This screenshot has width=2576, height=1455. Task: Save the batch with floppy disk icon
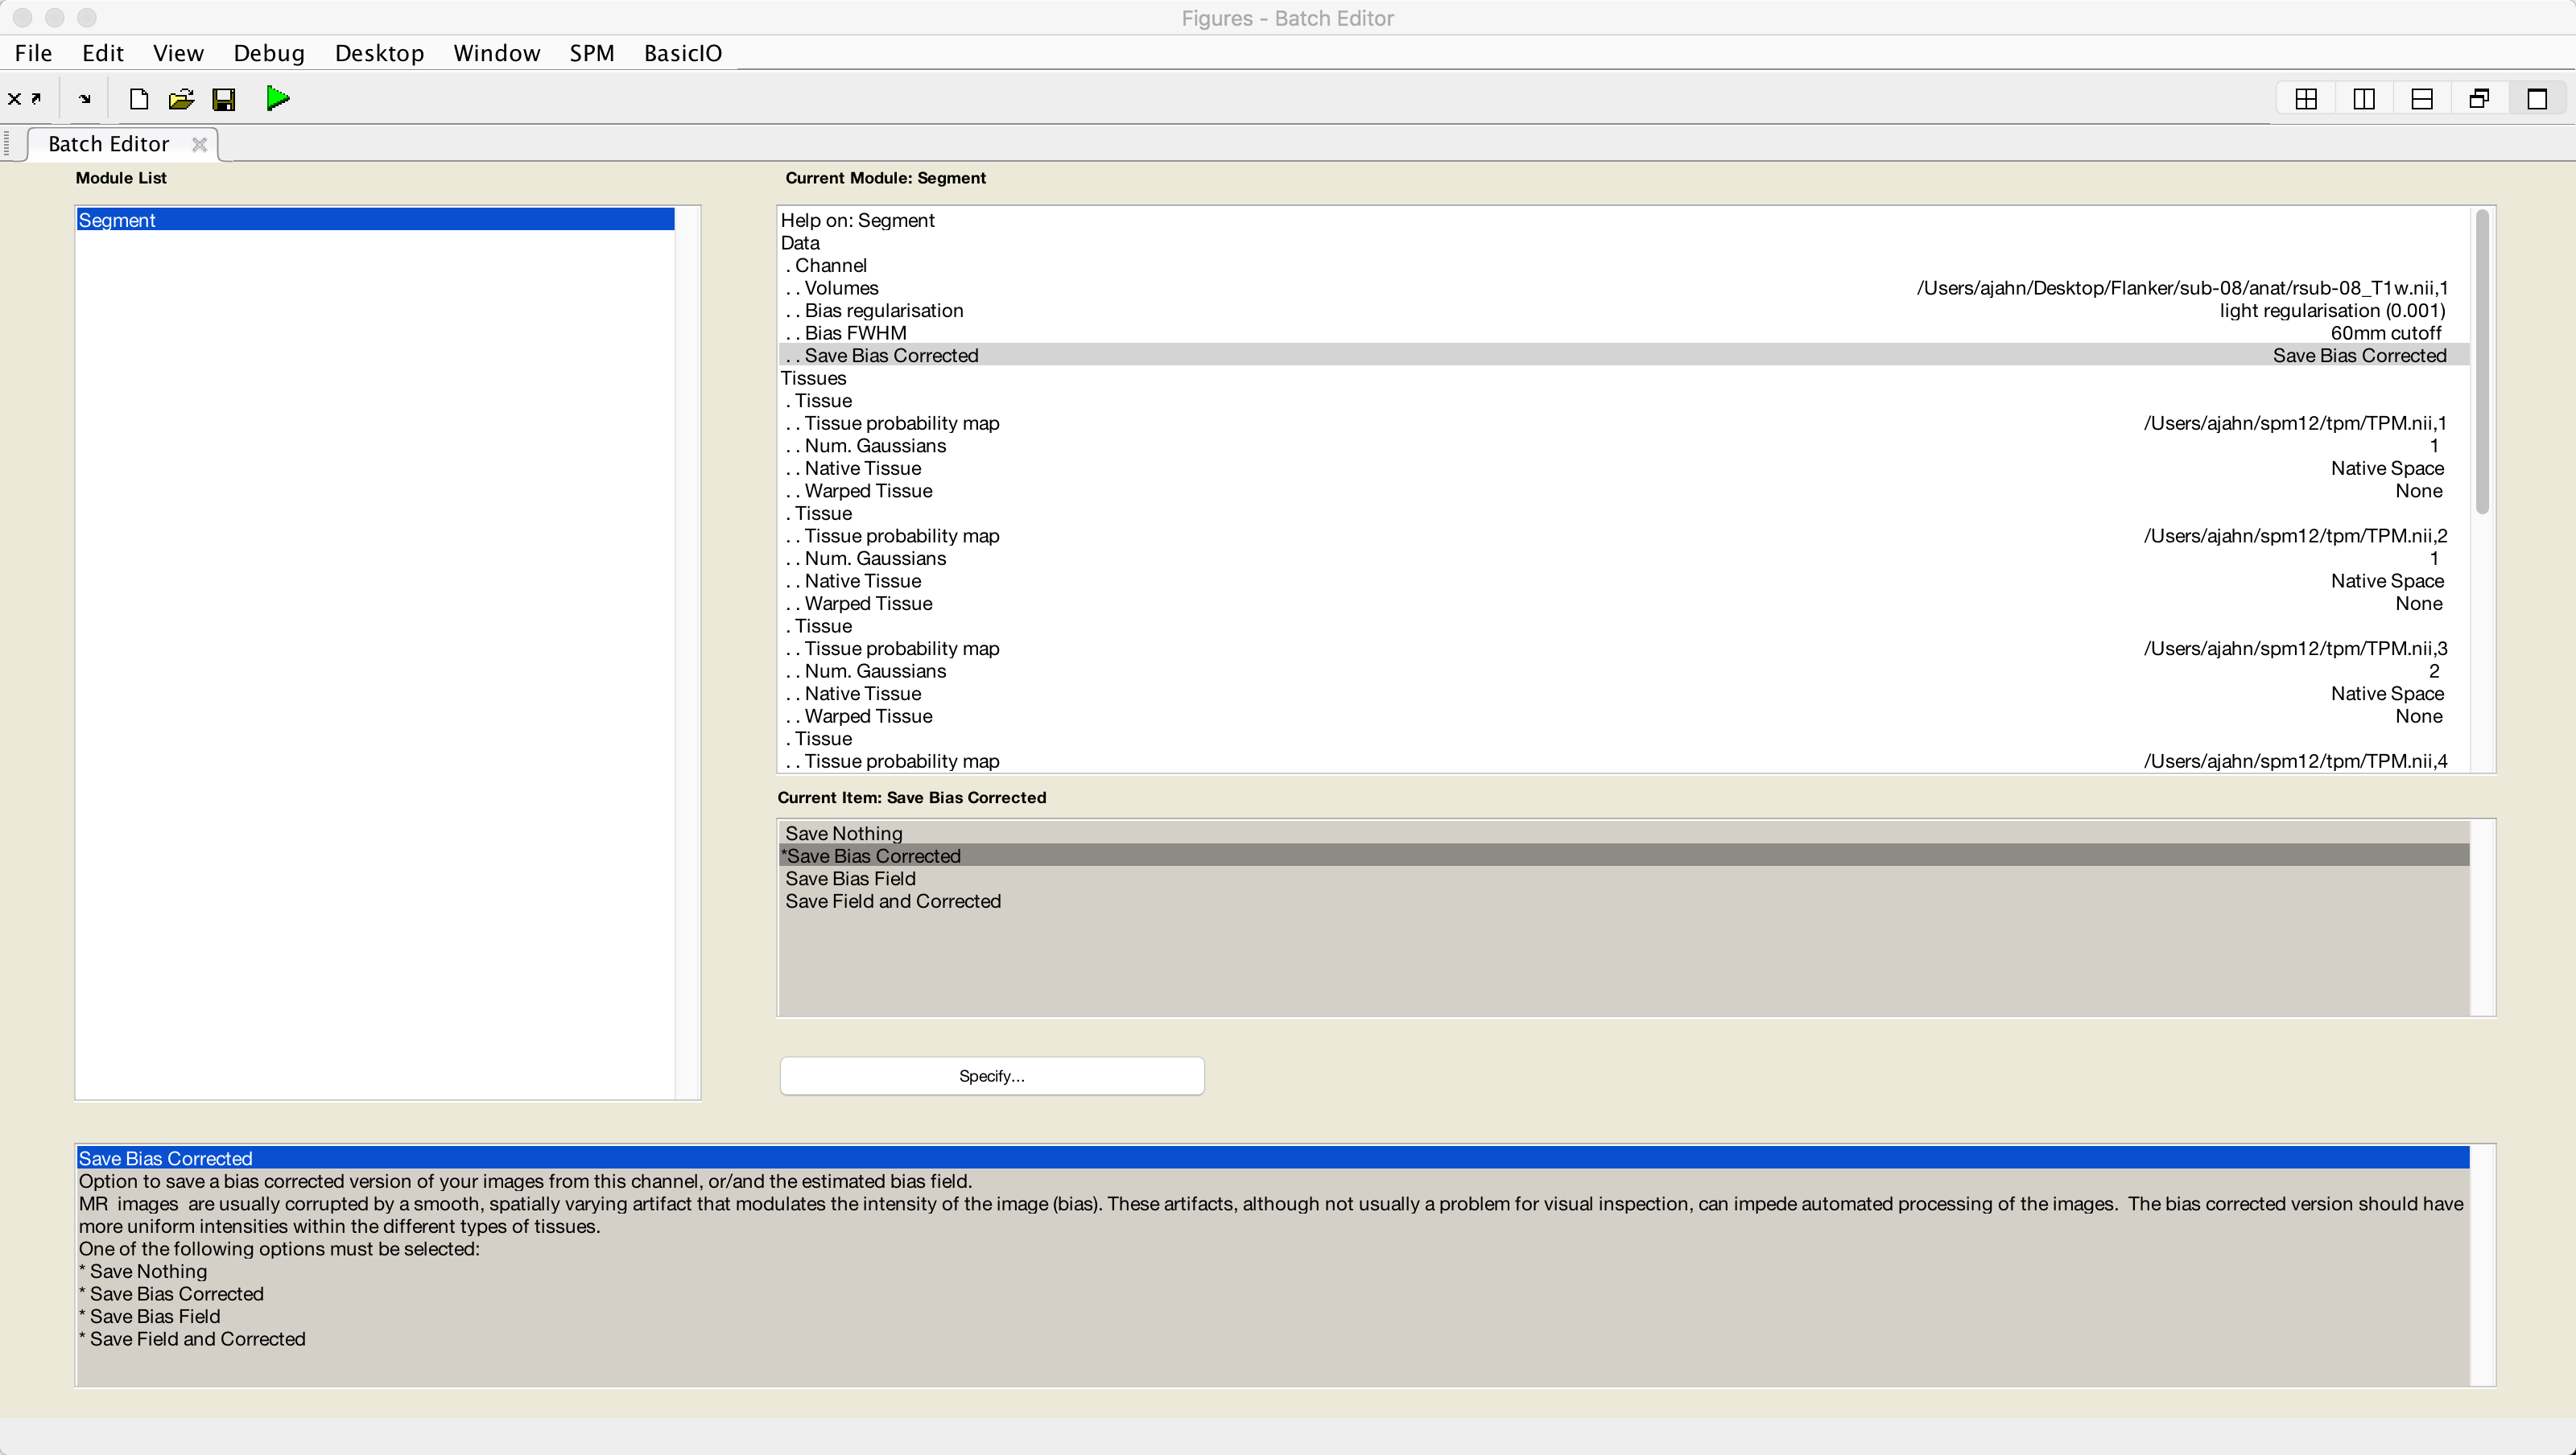pos(224,99)
